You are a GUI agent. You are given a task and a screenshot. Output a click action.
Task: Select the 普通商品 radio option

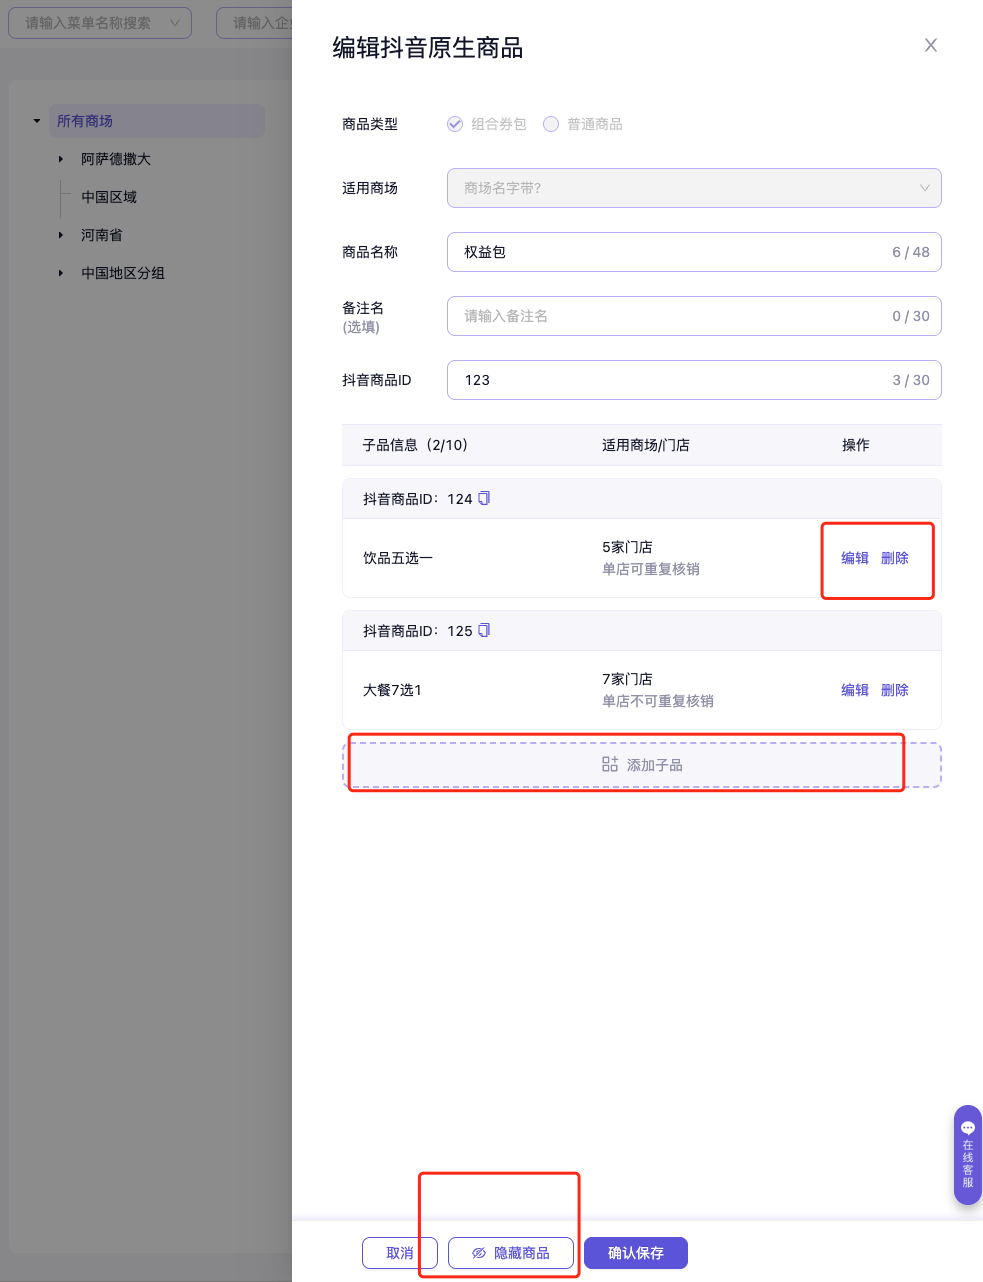(x=551, y=124)
